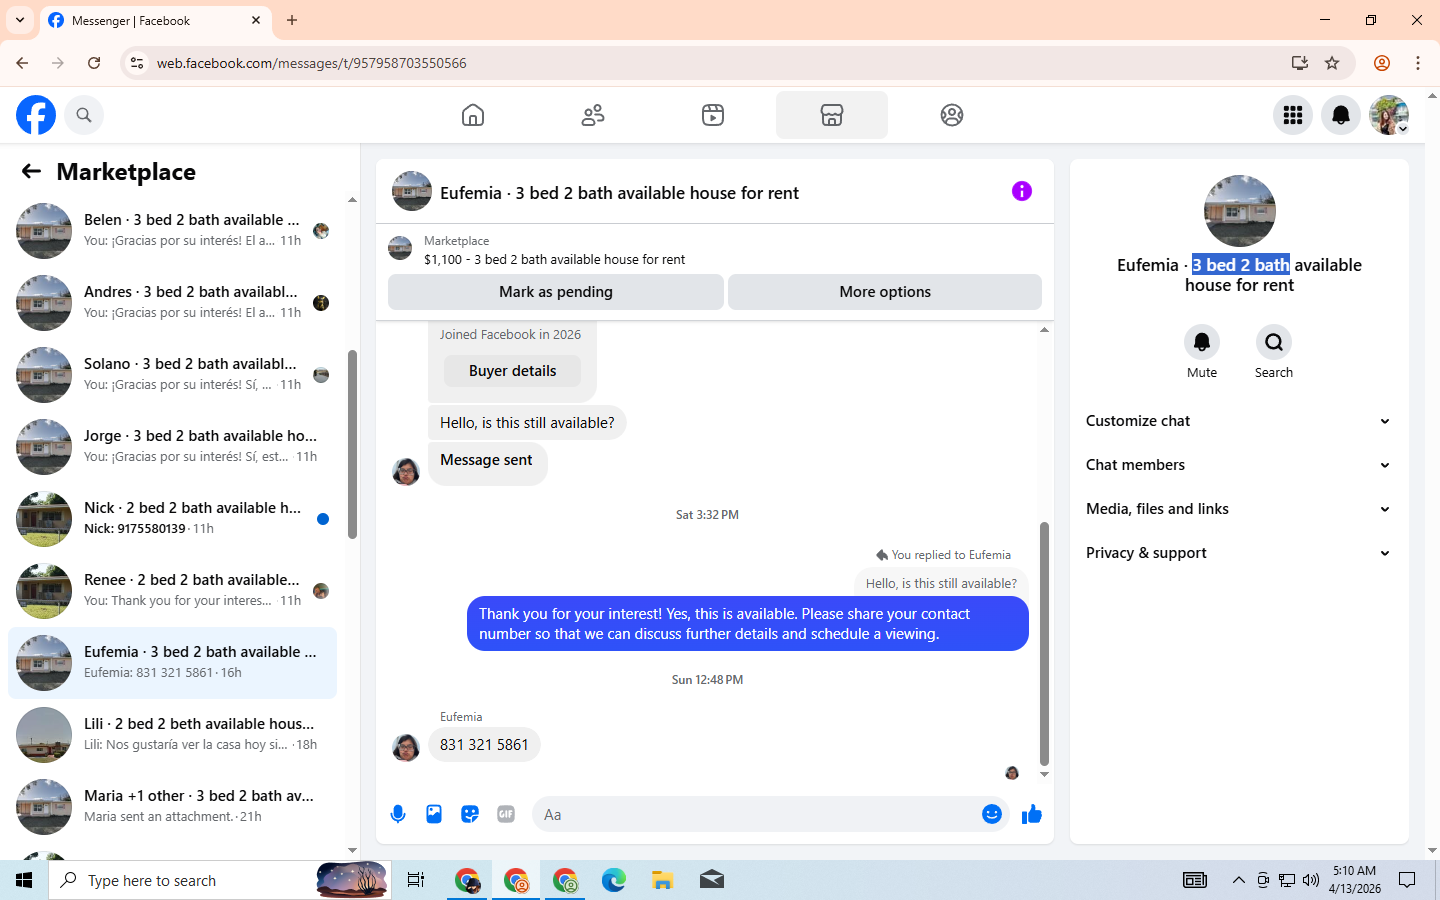Image resolution: width=1440 pixels, height=900 pixels.
Task: Send a thumbs-up like
Action: click(1032, 814)
